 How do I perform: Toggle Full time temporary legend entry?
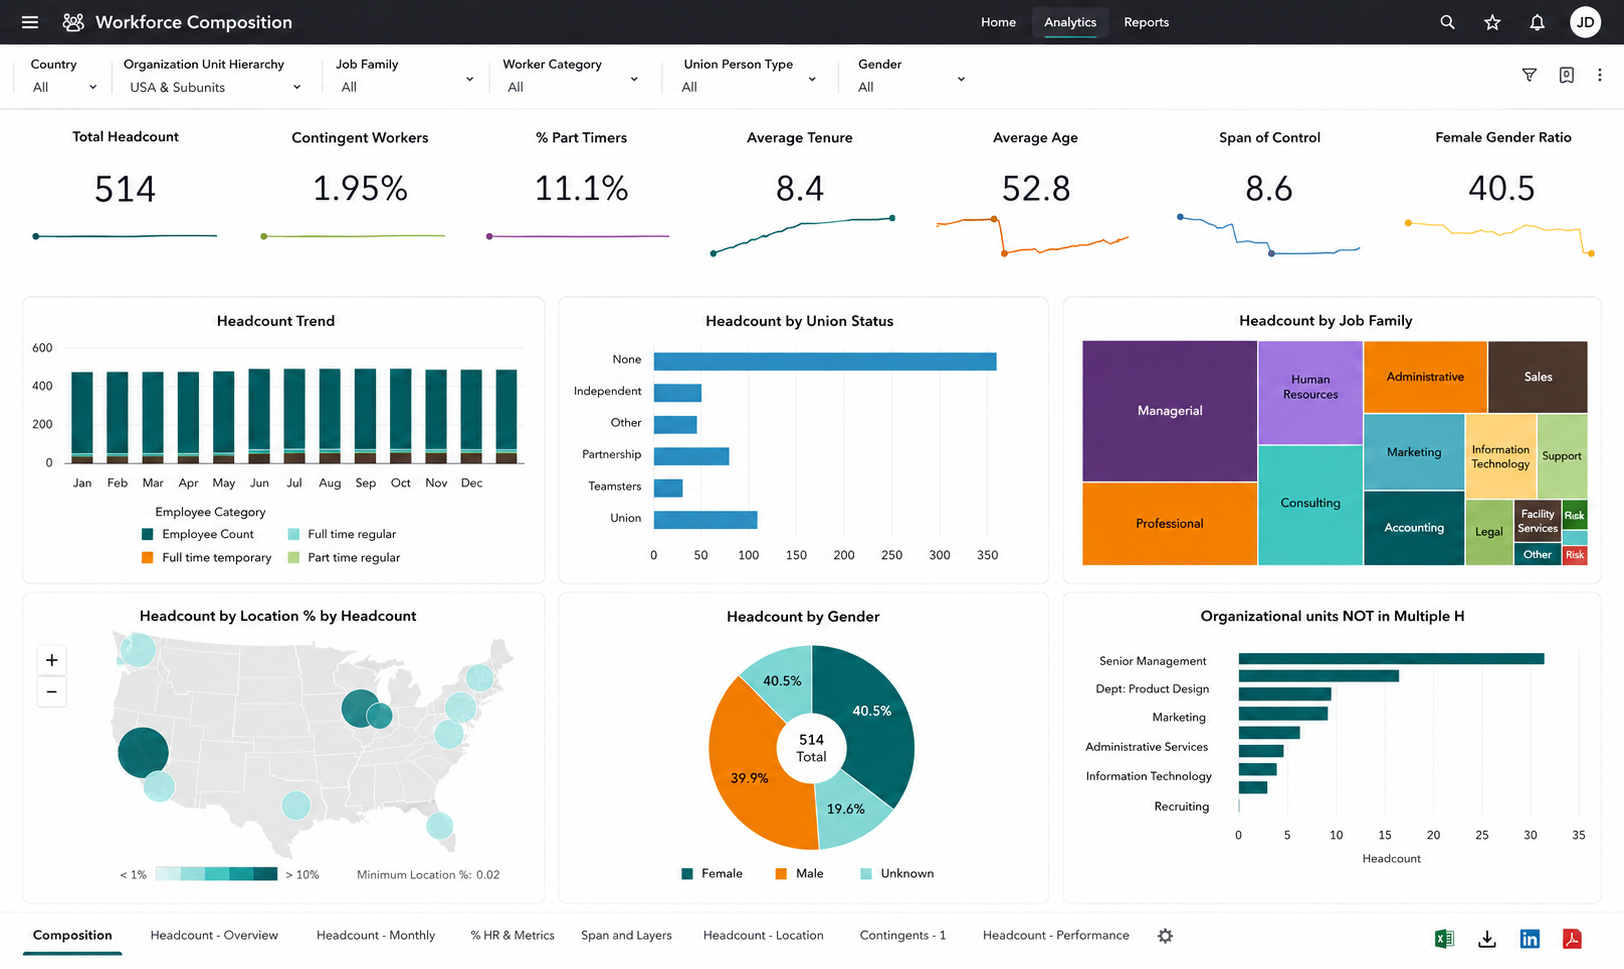click(x=207, y=558)
